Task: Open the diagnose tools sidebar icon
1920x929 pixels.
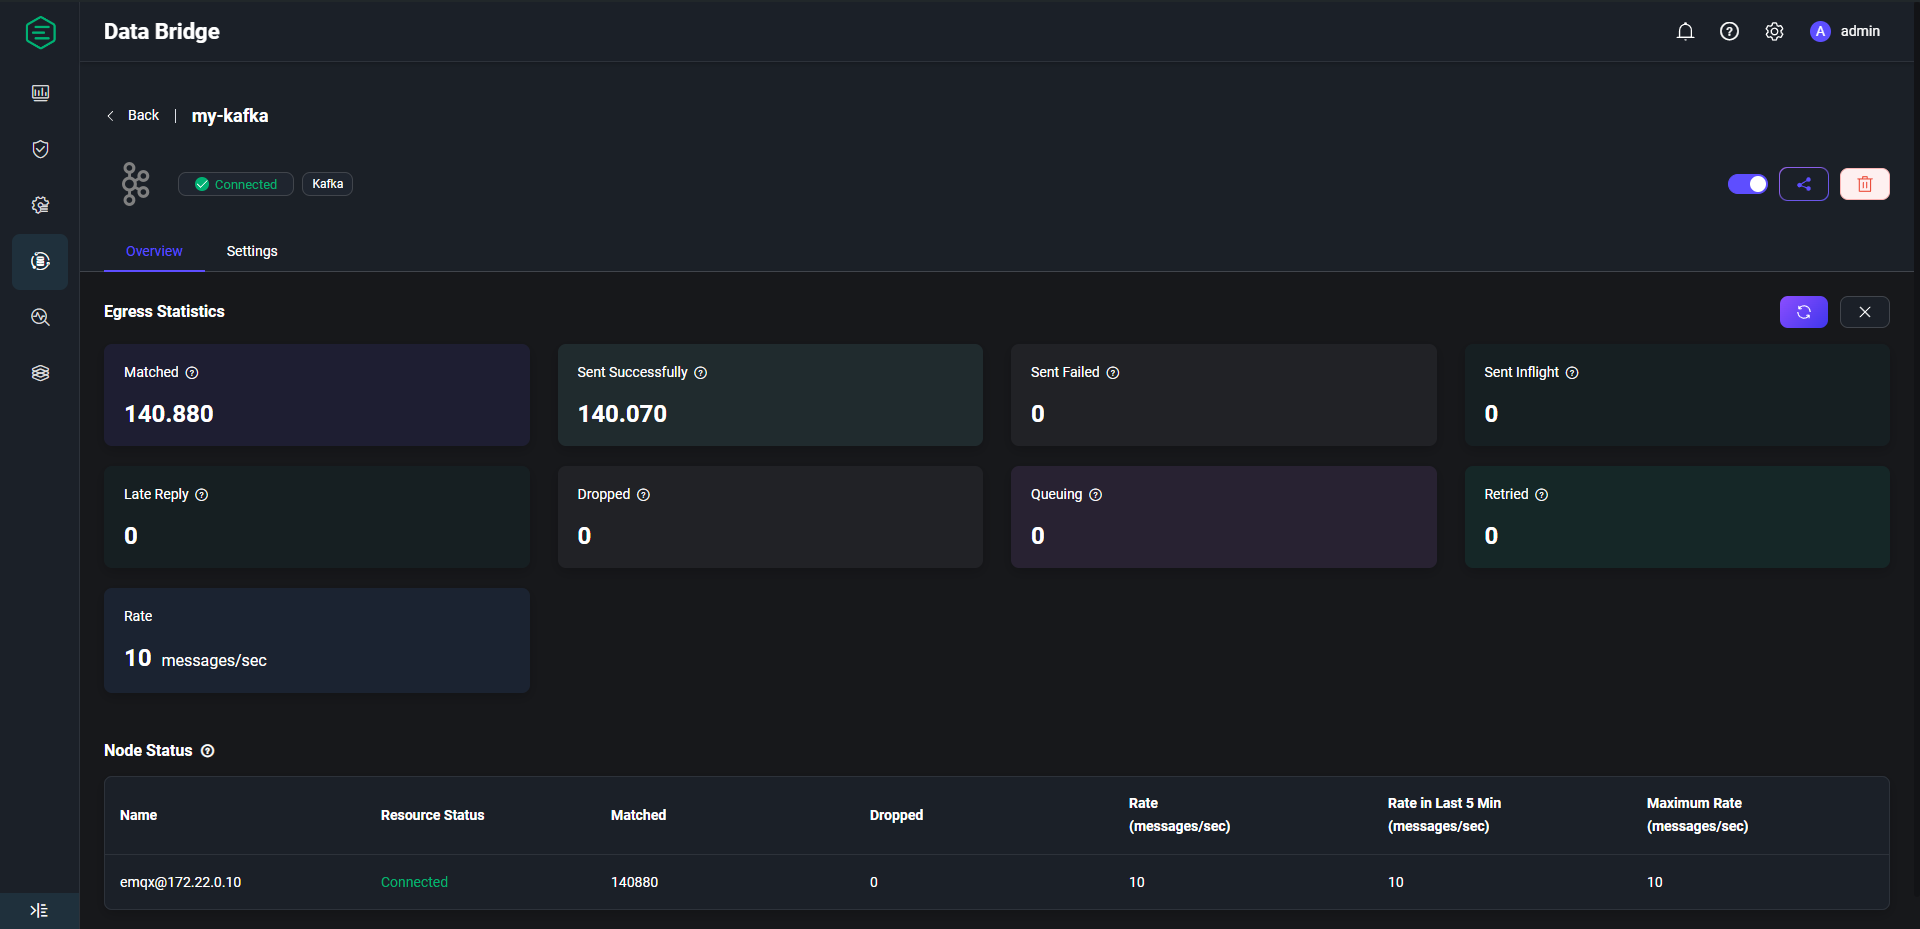Action: pyautogui.click(x=40, y=317)
